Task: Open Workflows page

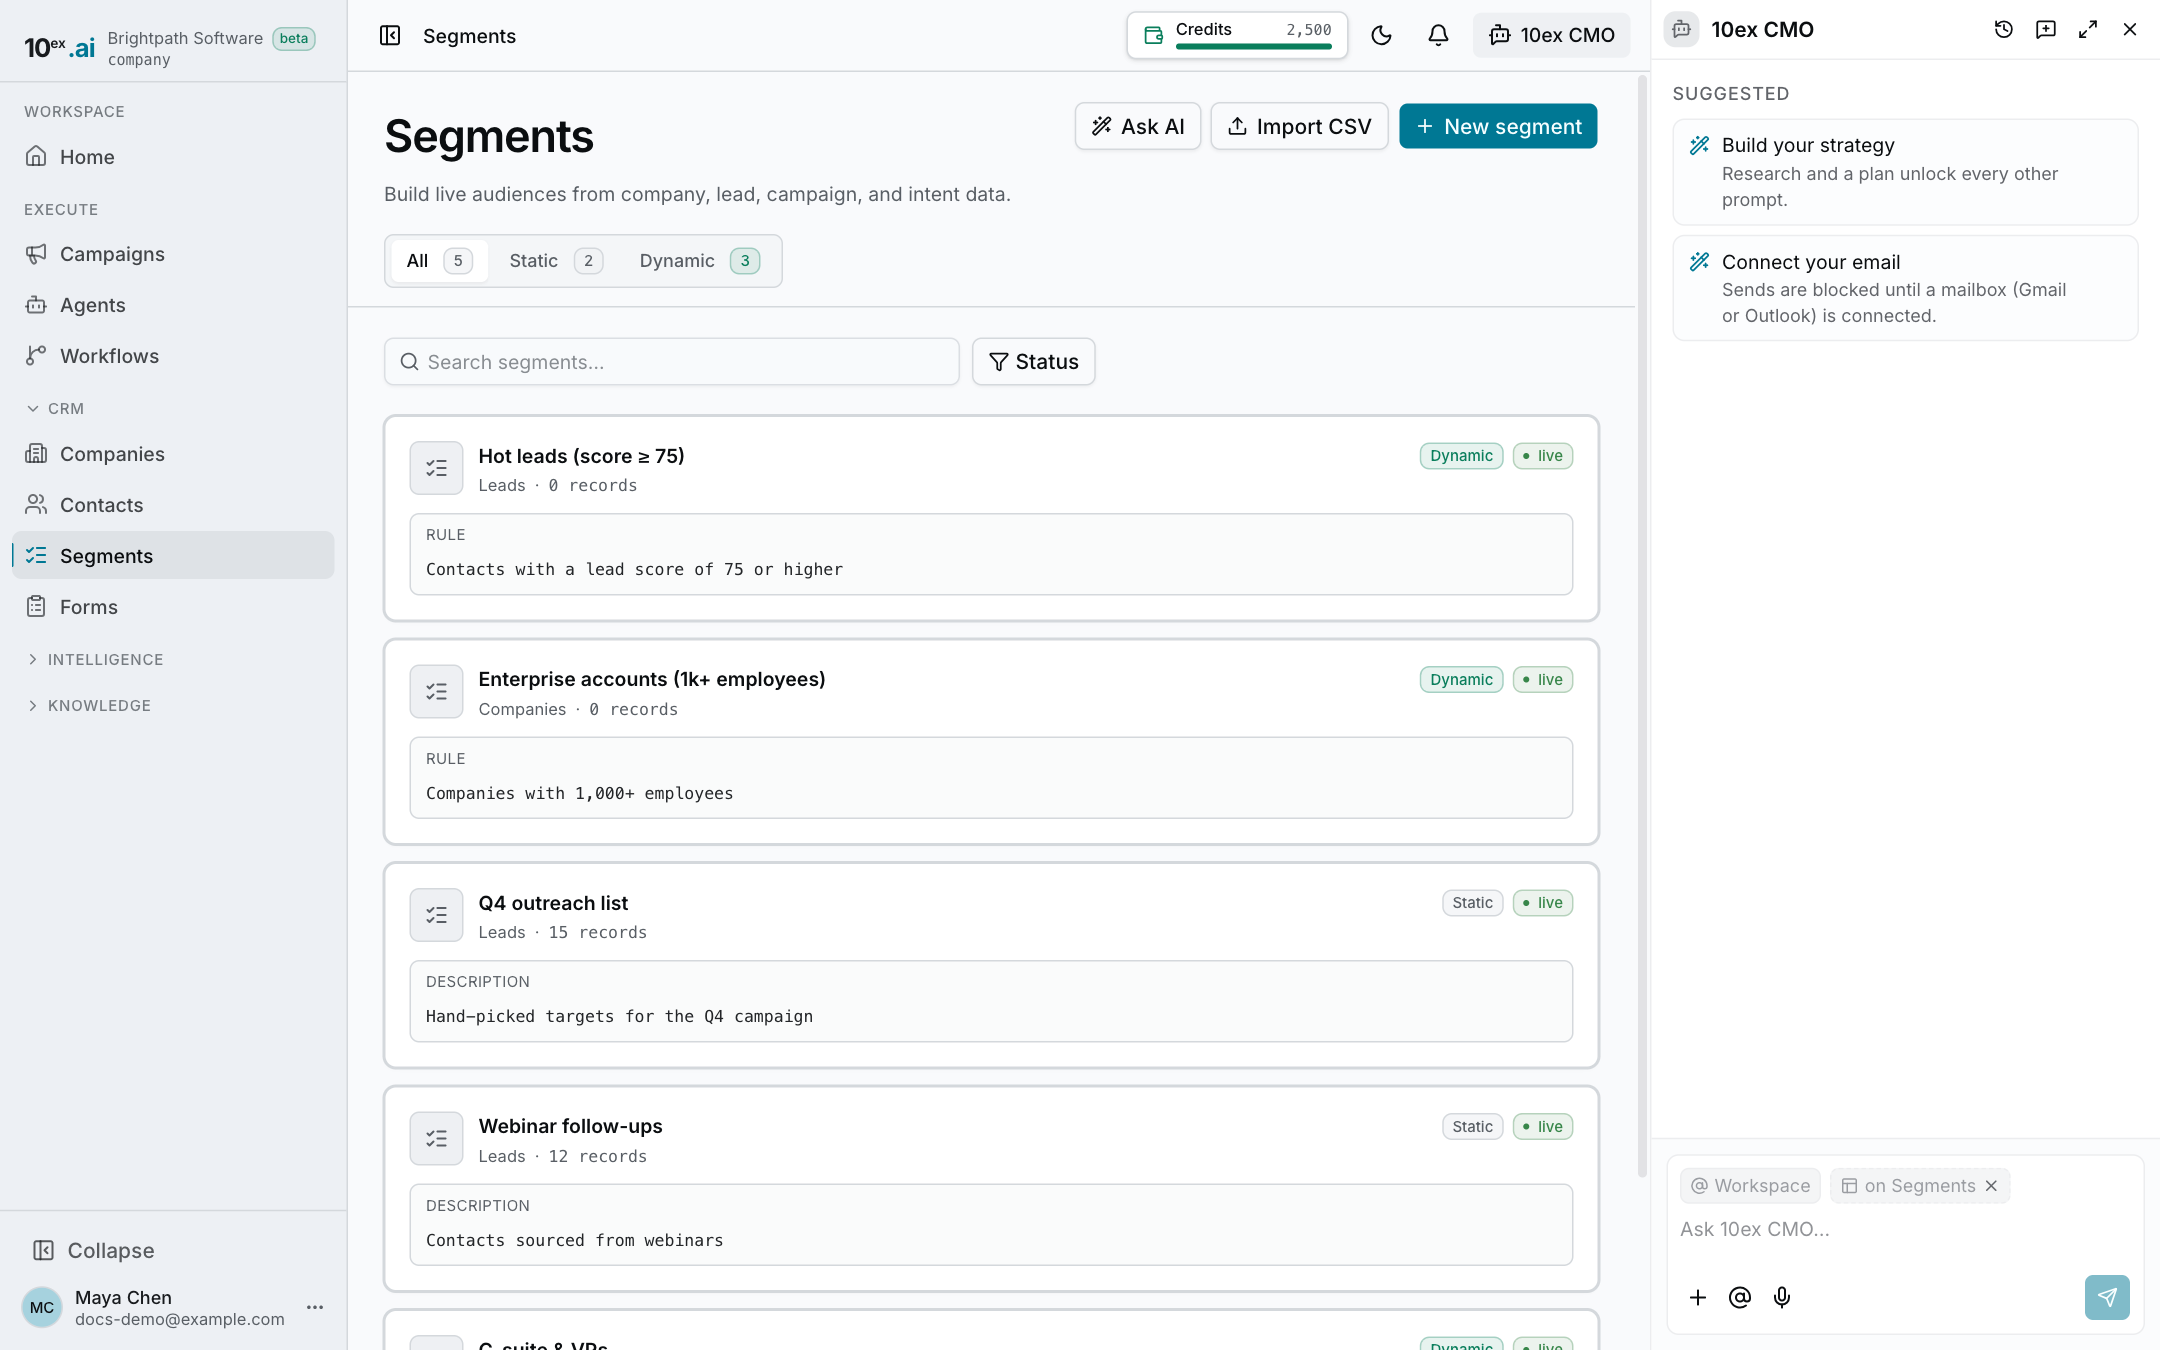Action: [x=173, y=356]
